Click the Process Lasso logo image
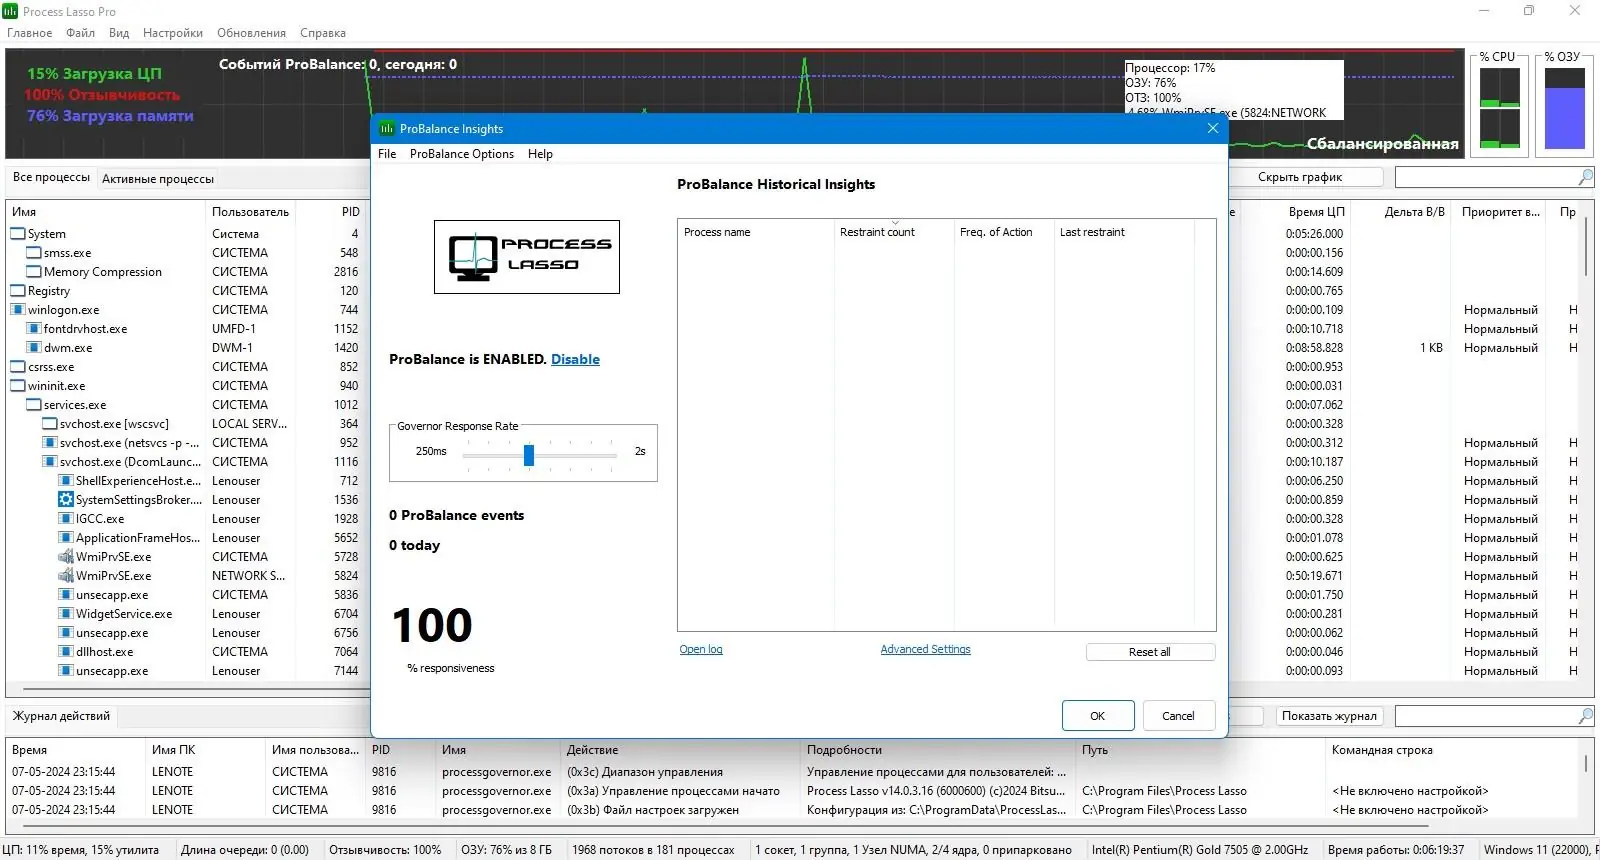 pos(527,257)
